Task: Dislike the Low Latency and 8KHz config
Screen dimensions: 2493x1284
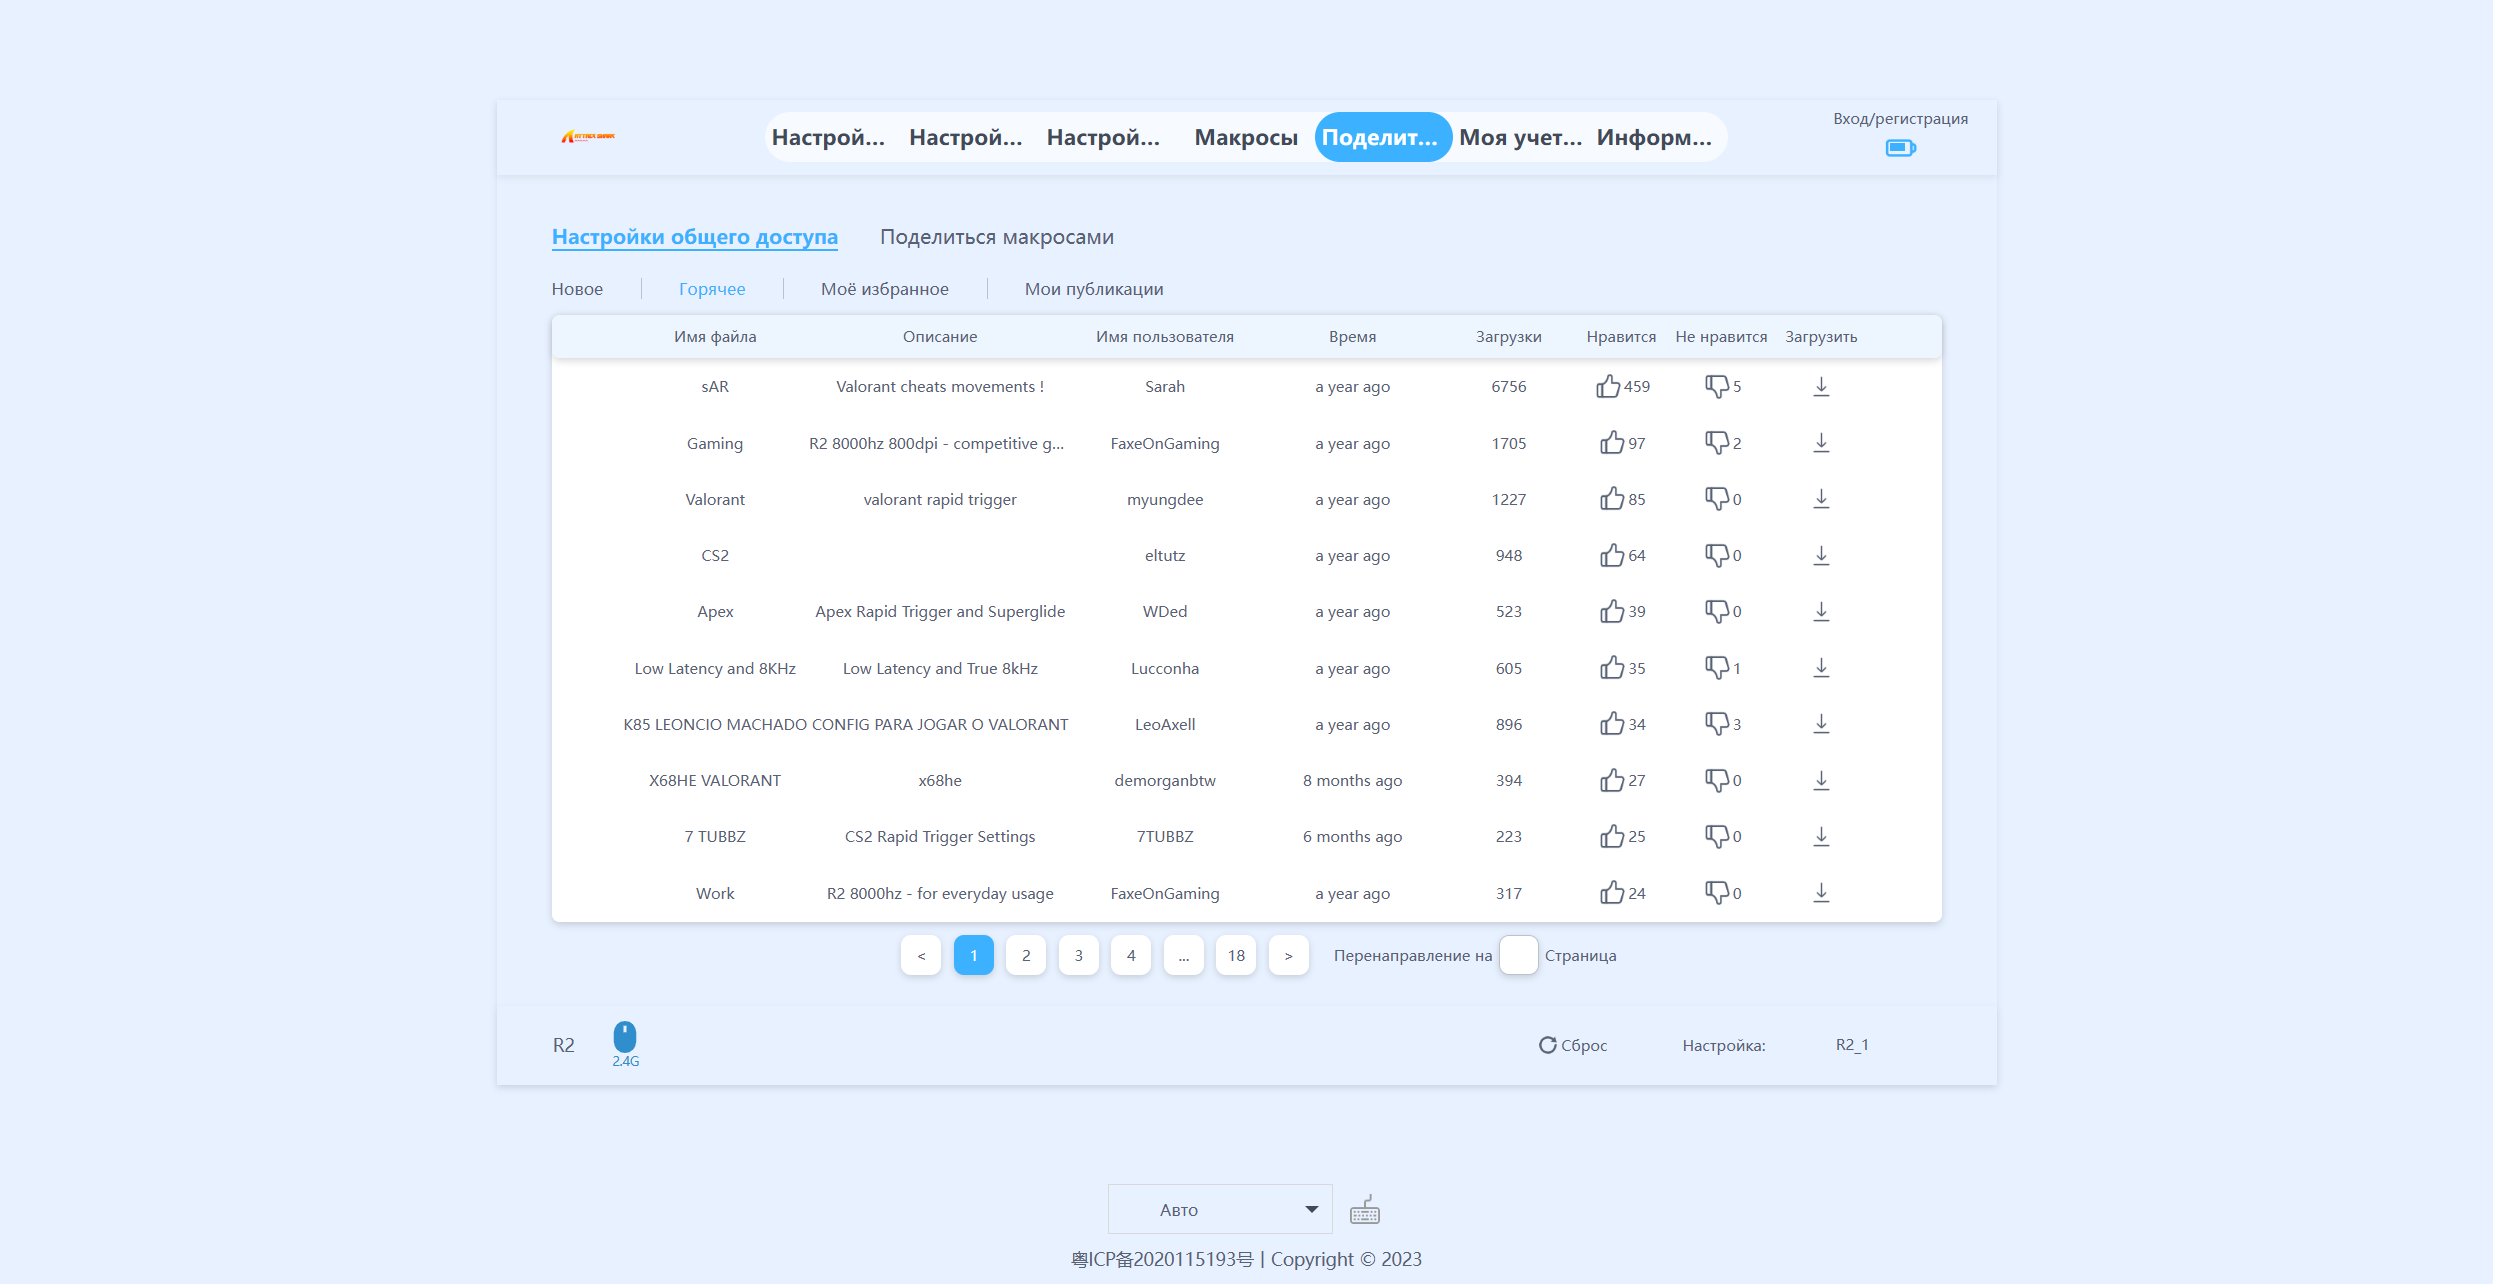Action: (x=1716, y=668)
